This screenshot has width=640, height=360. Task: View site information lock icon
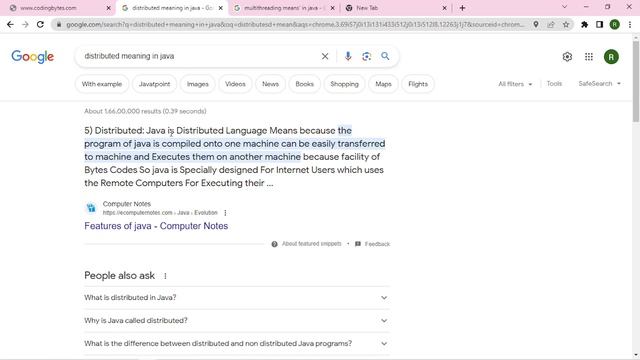tap(59, 24)
